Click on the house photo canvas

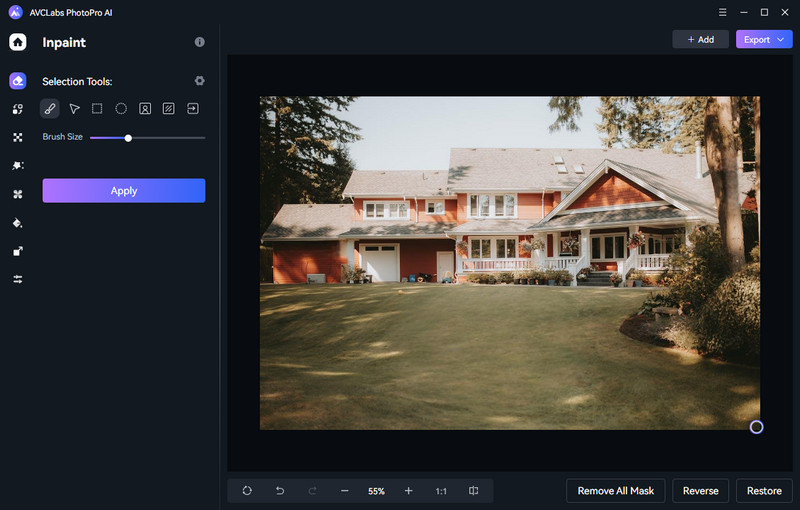(x=510, y=263)
